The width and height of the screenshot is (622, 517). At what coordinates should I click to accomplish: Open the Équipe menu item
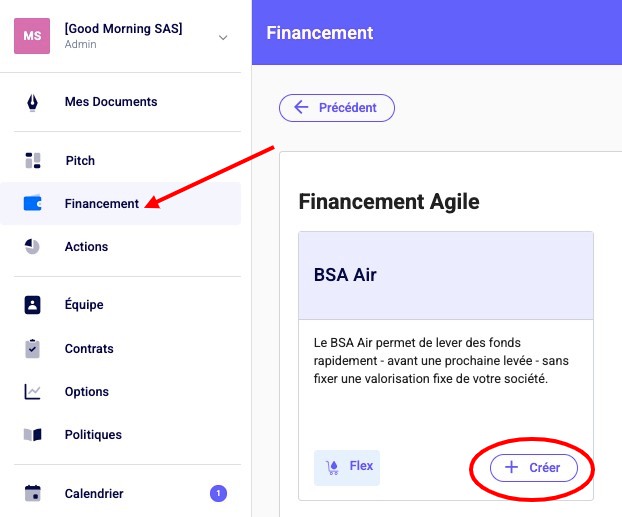[84, 305]
